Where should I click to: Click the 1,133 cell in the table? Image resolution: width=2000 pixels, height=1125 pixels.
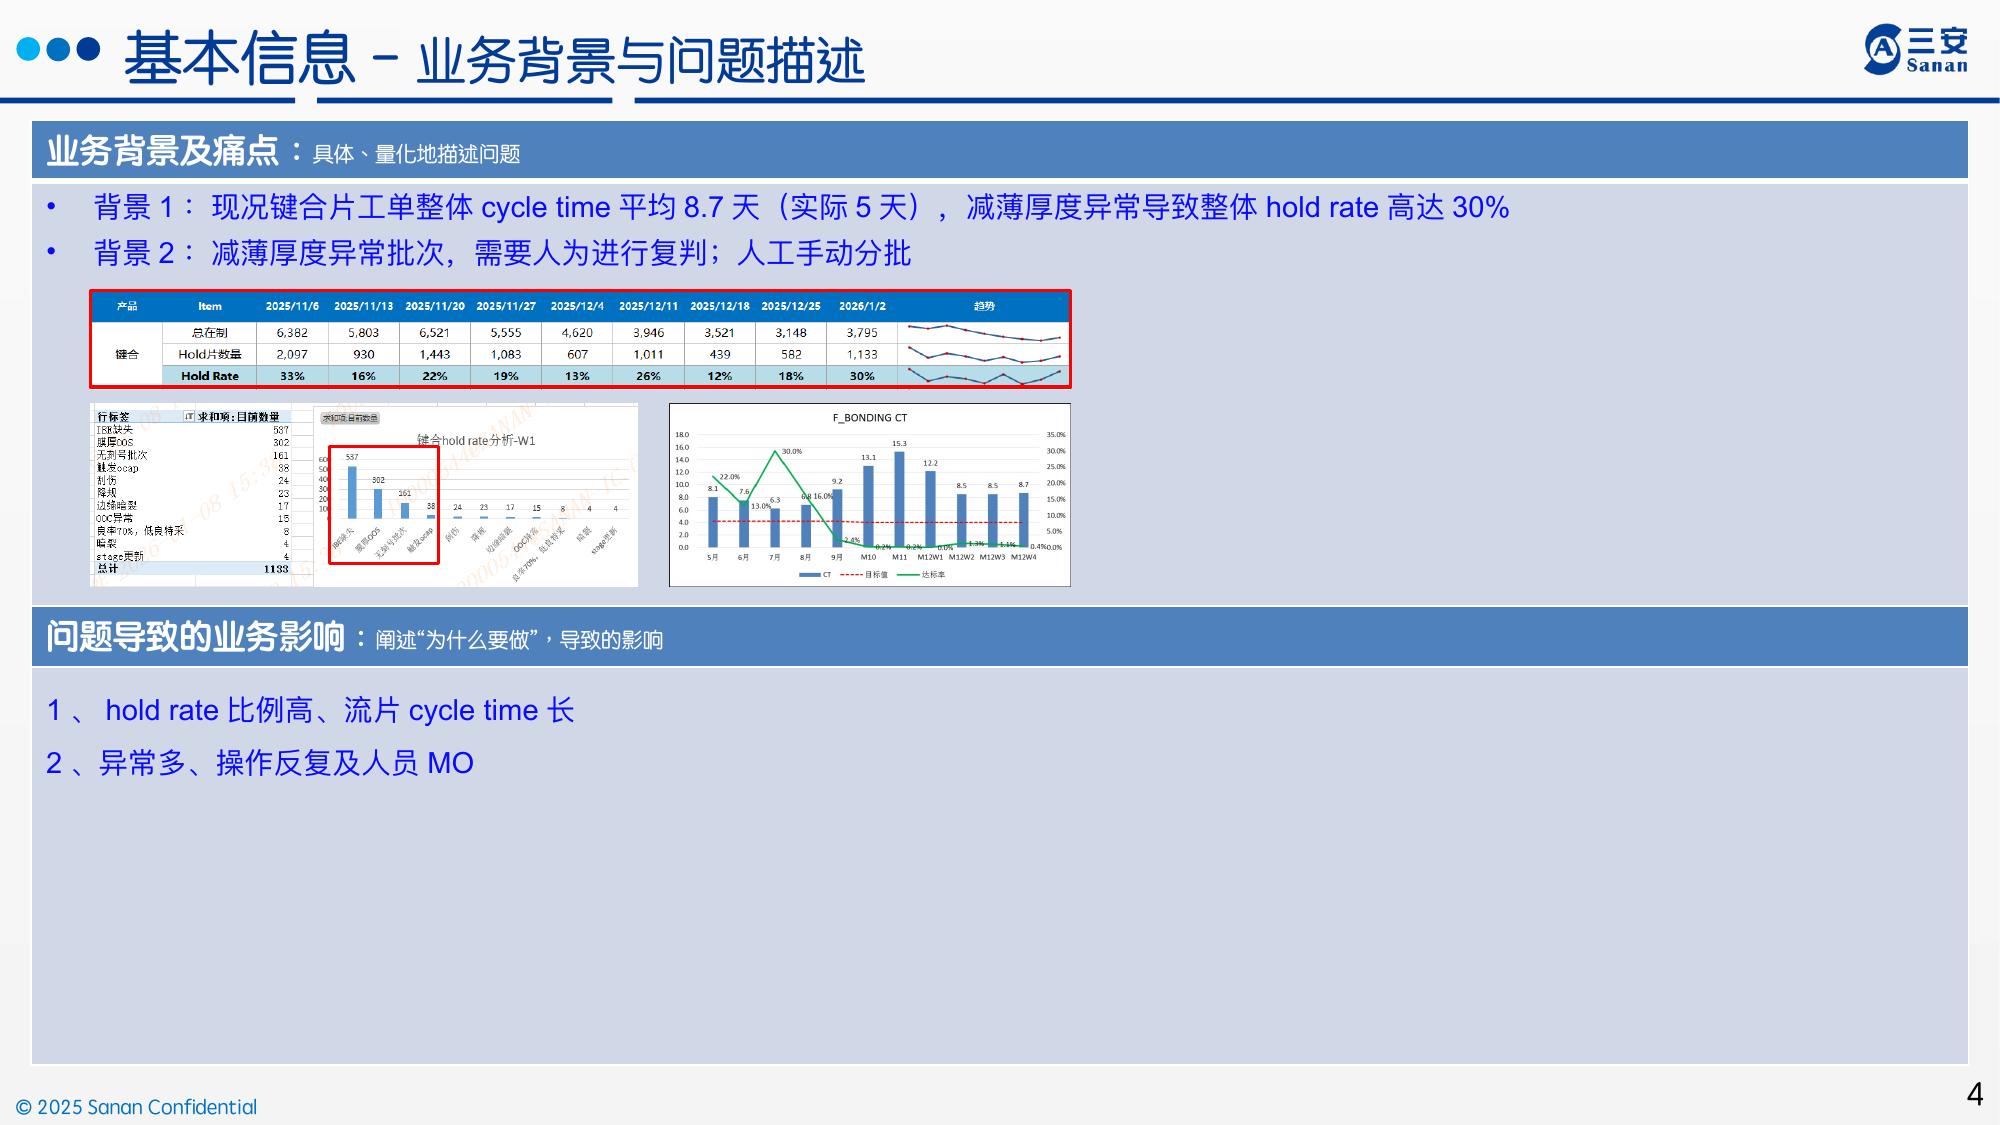(862, 354)
